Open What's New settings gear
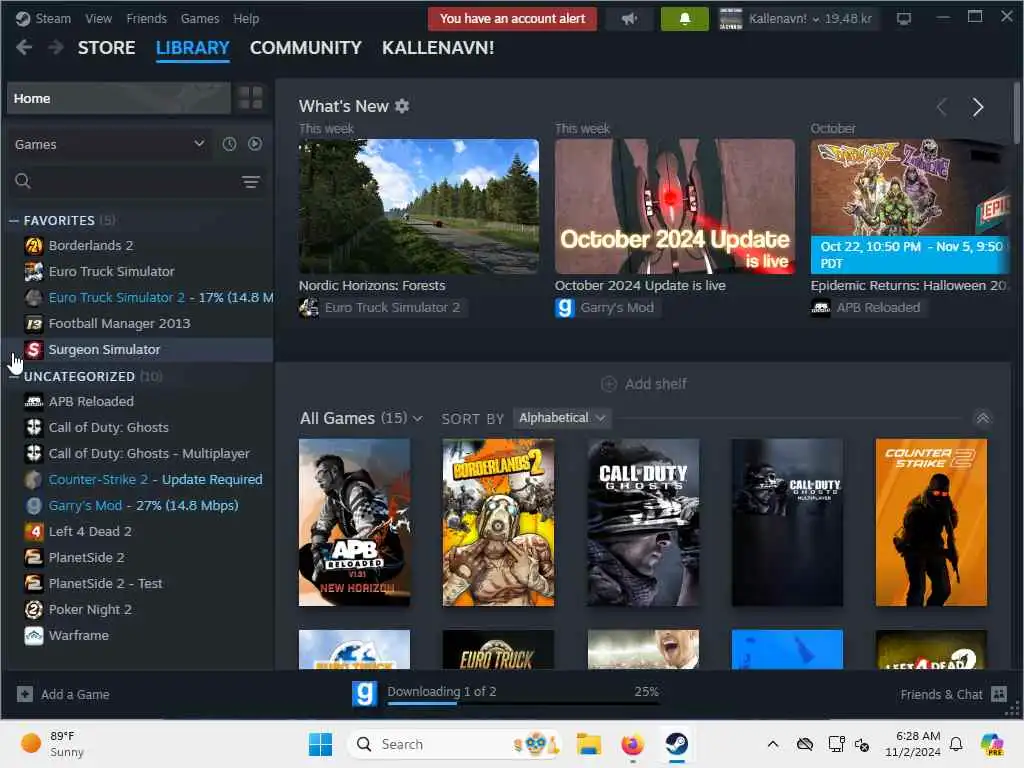This screenshot has height=768, width=1024. click(x=402, y=106)
